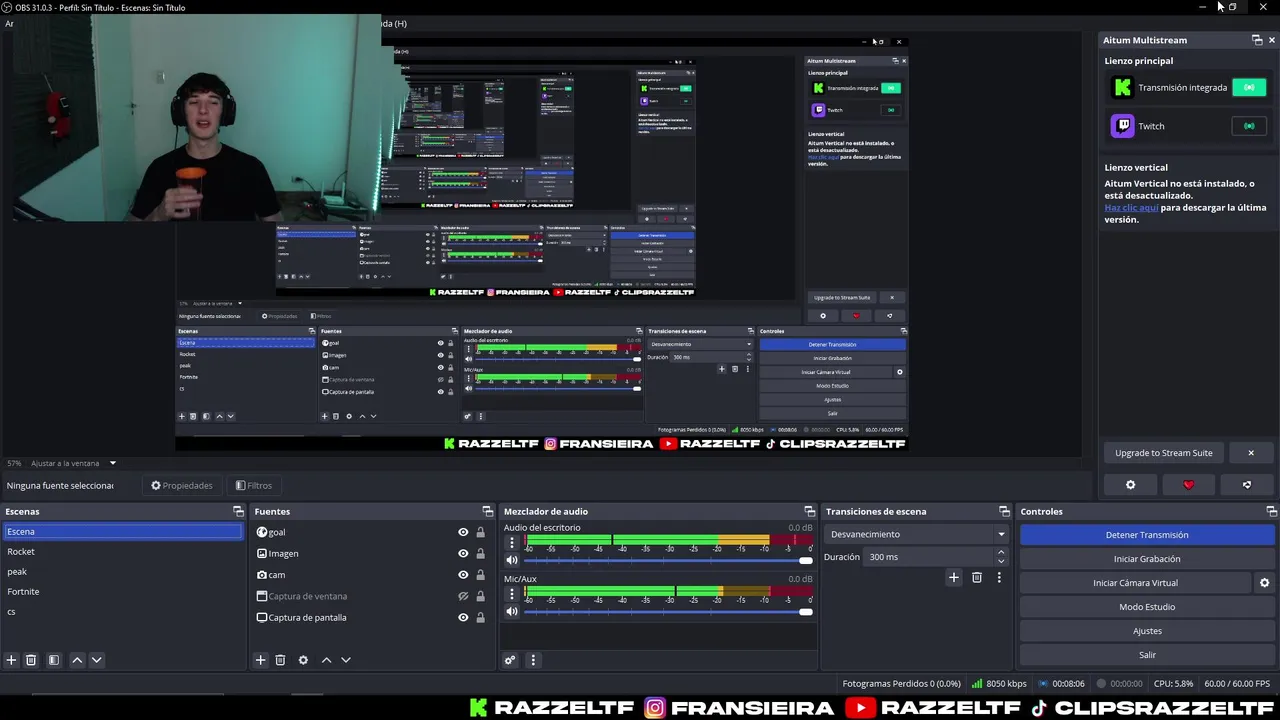Add a new scene in Escenas panel

(x=11, y=660)
